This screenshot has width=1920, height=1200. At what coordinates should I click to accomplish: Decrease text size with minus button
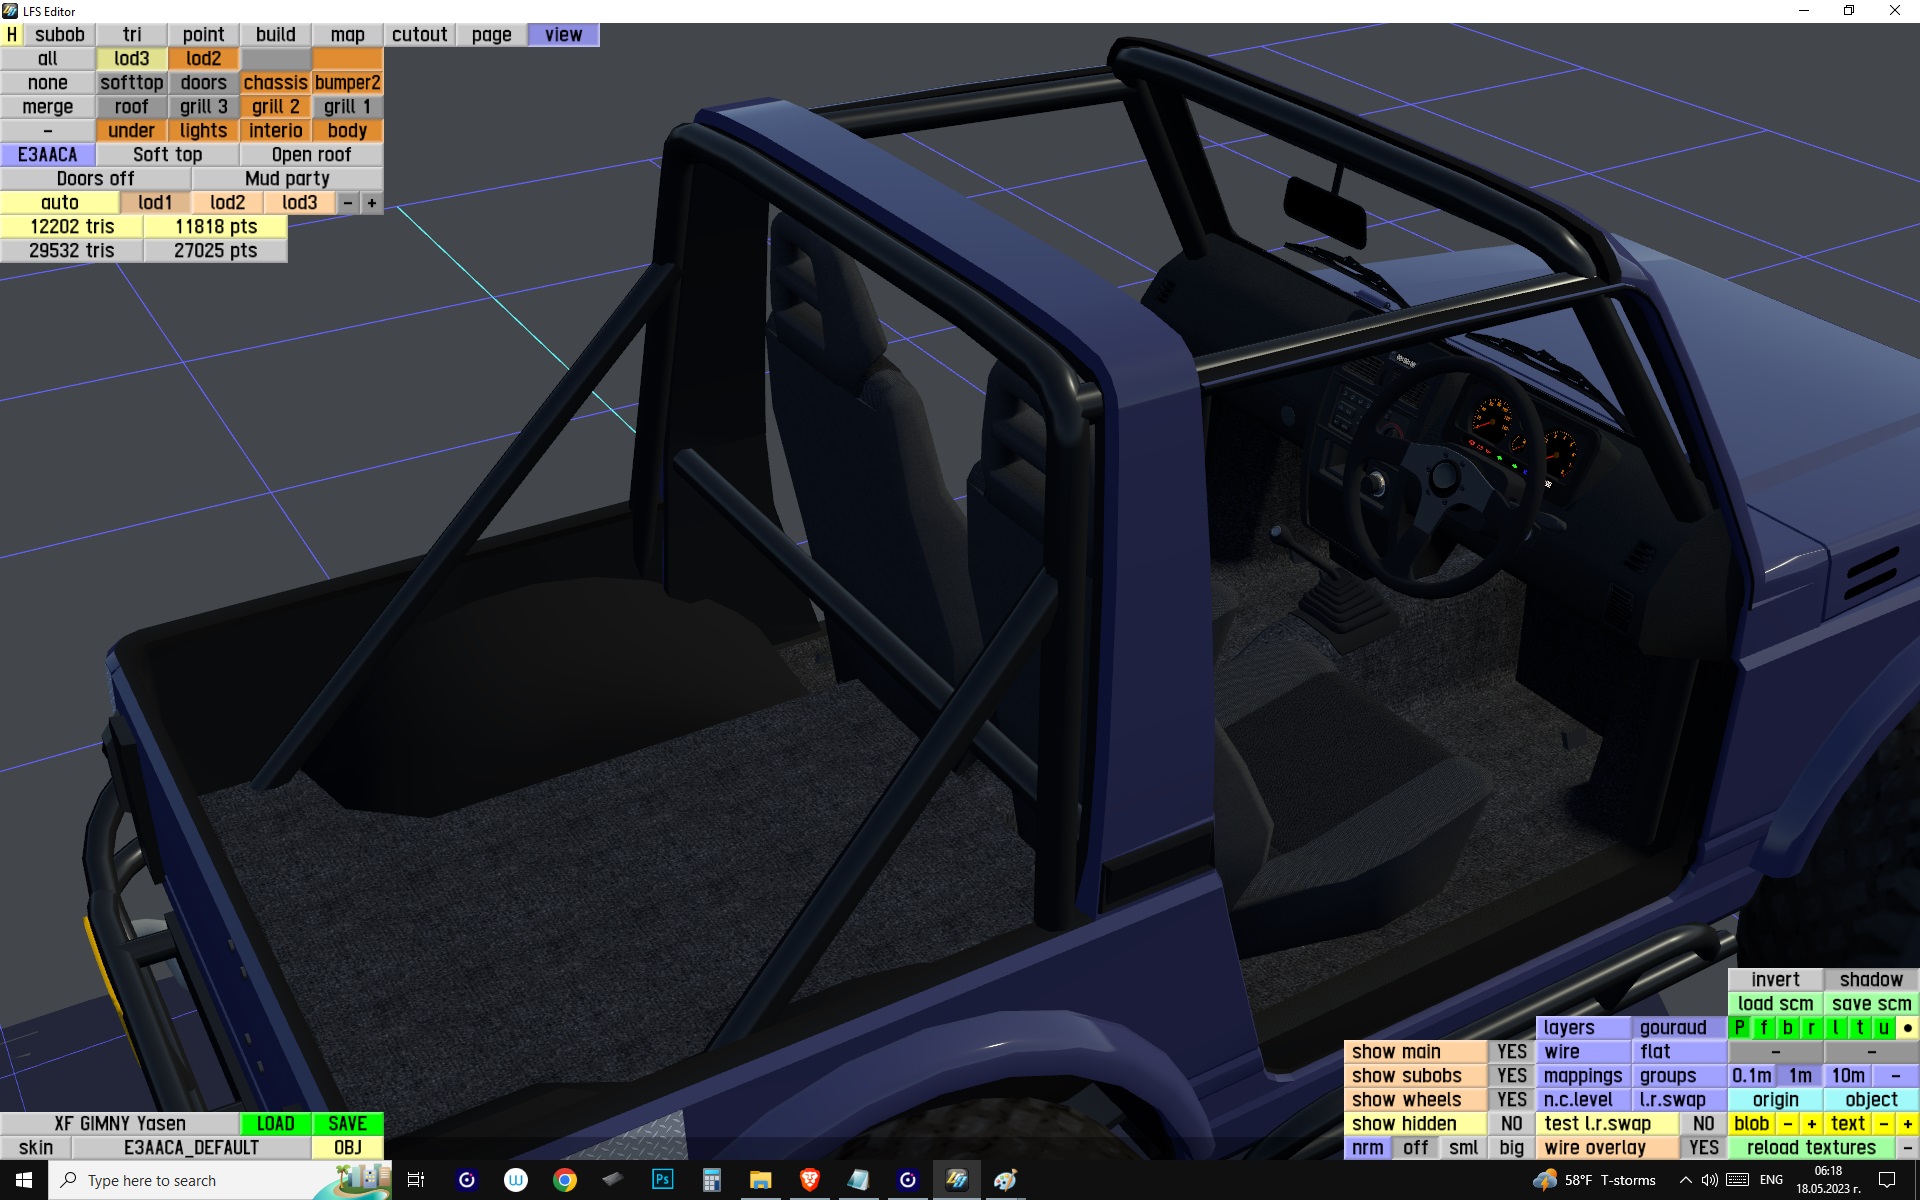tap(1883, 1123)
